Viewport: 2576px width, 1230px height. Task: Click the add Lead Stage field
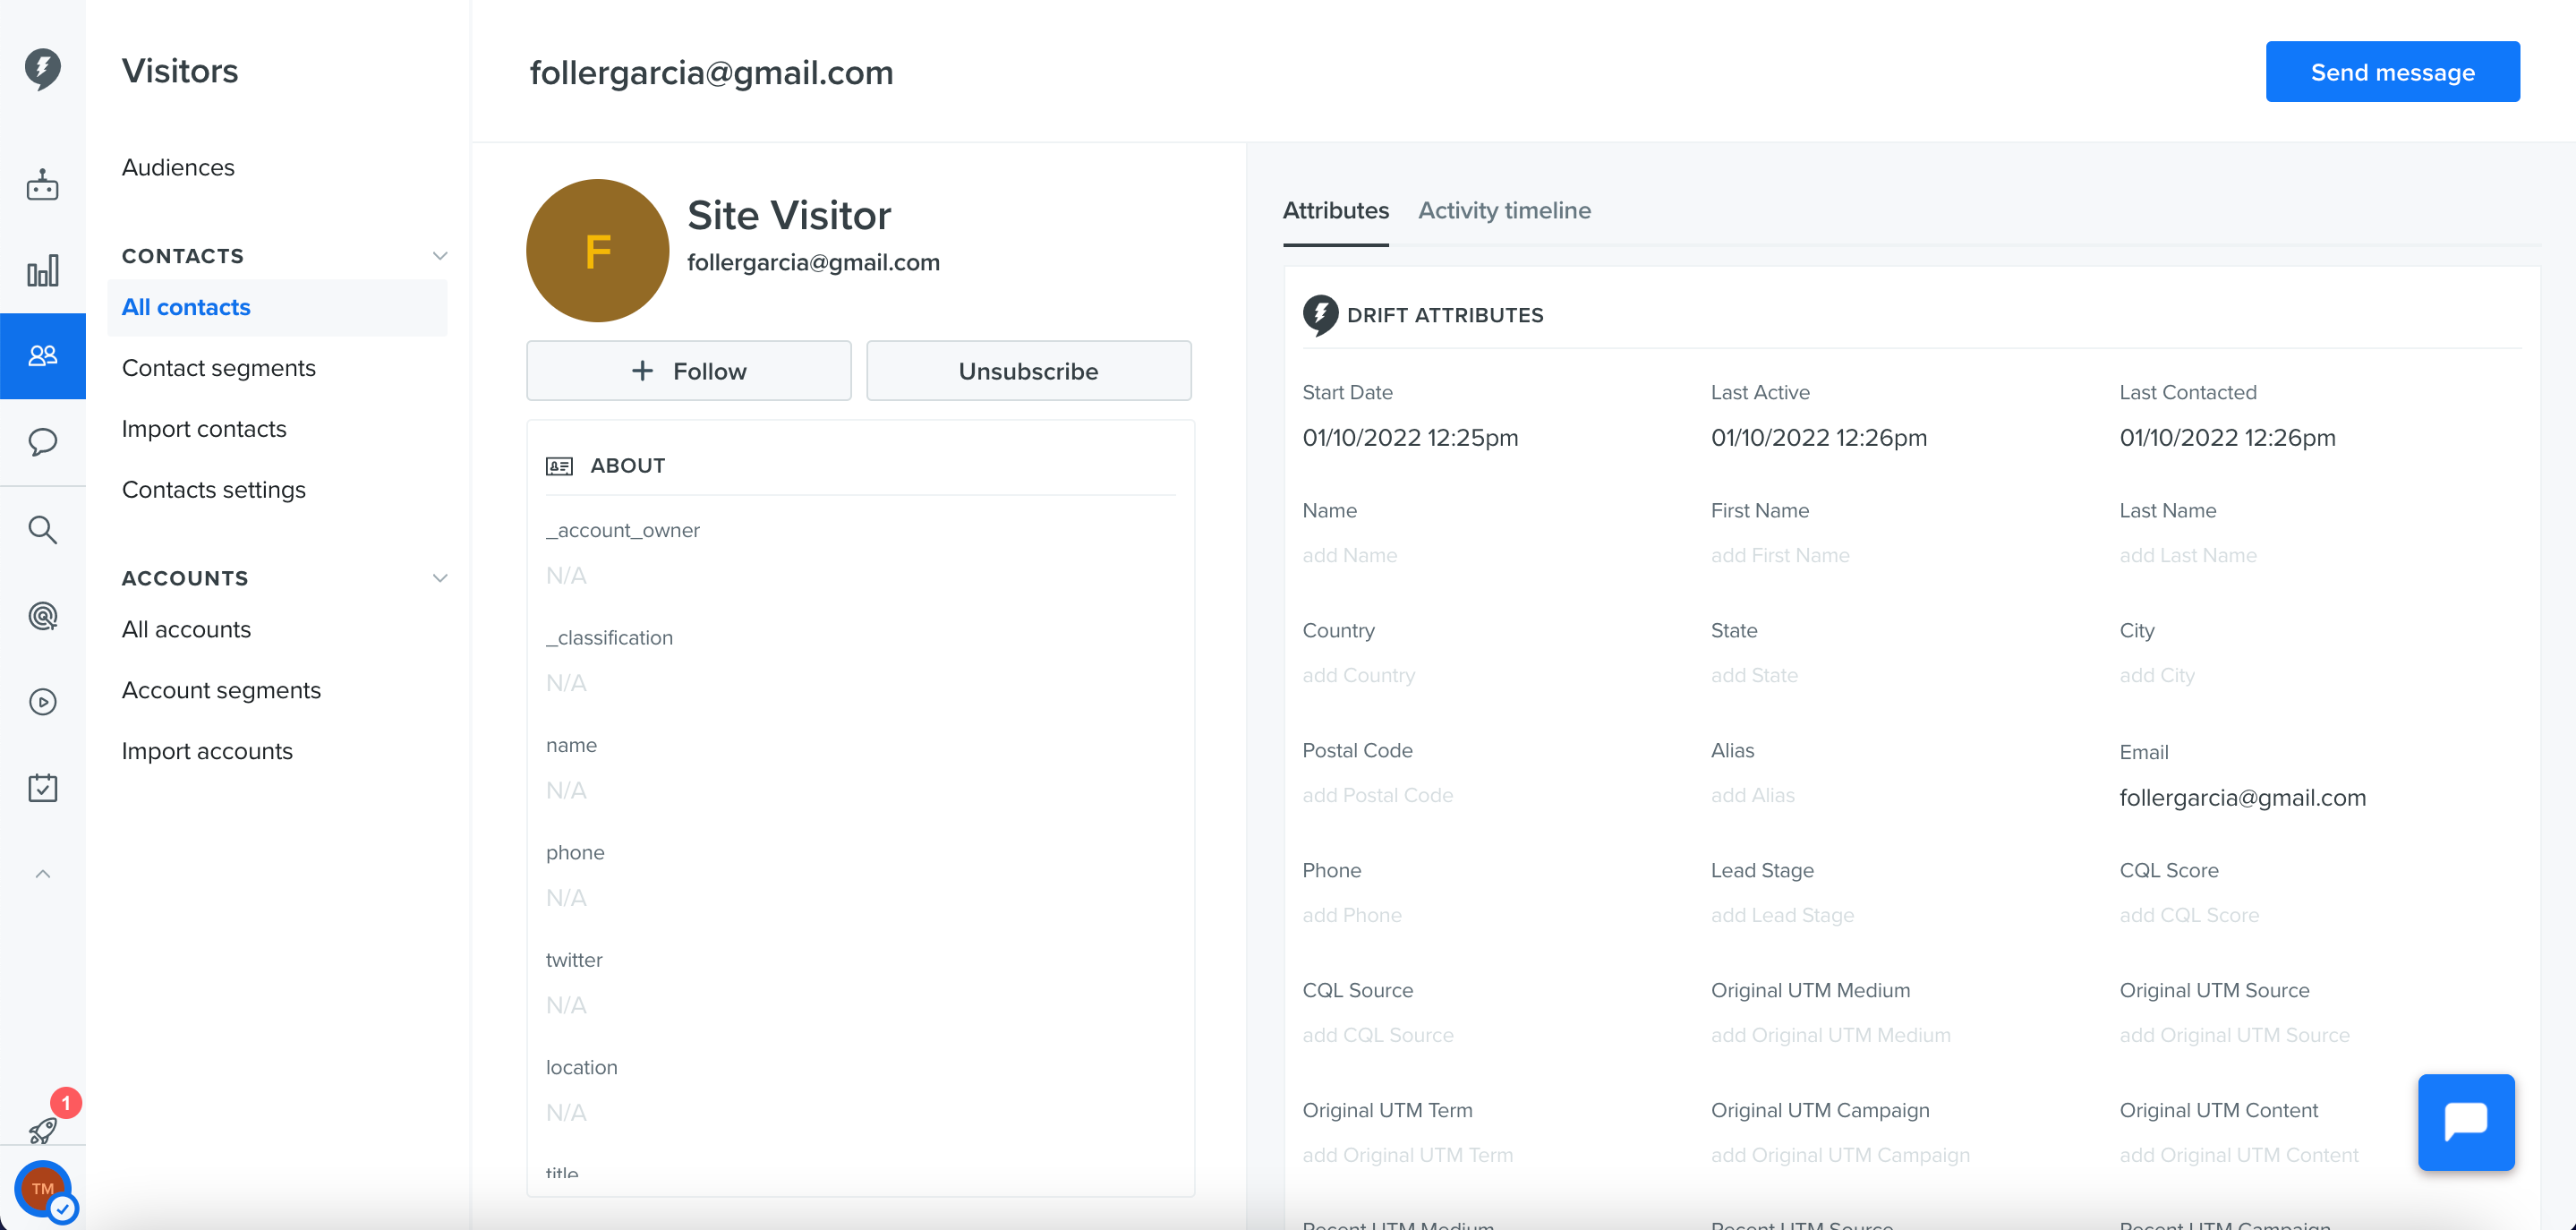1782,915
